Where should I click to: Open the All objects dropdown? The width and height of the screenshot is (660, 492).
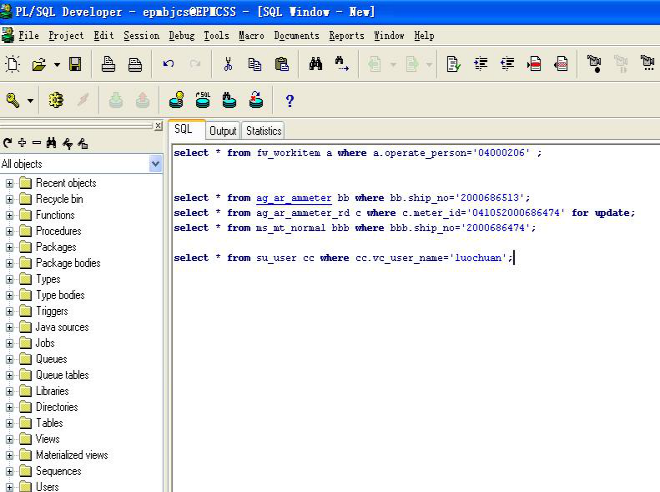click(156, 164)
